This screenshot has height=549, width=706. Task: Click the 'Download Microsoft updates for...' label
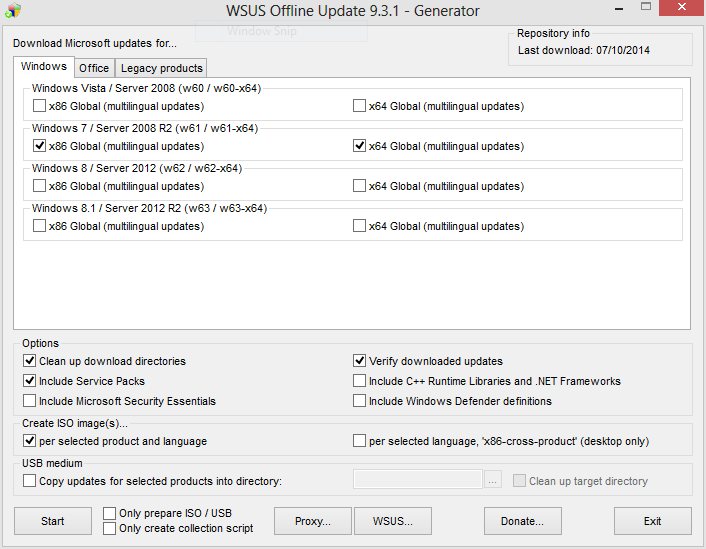pos(95,43)
